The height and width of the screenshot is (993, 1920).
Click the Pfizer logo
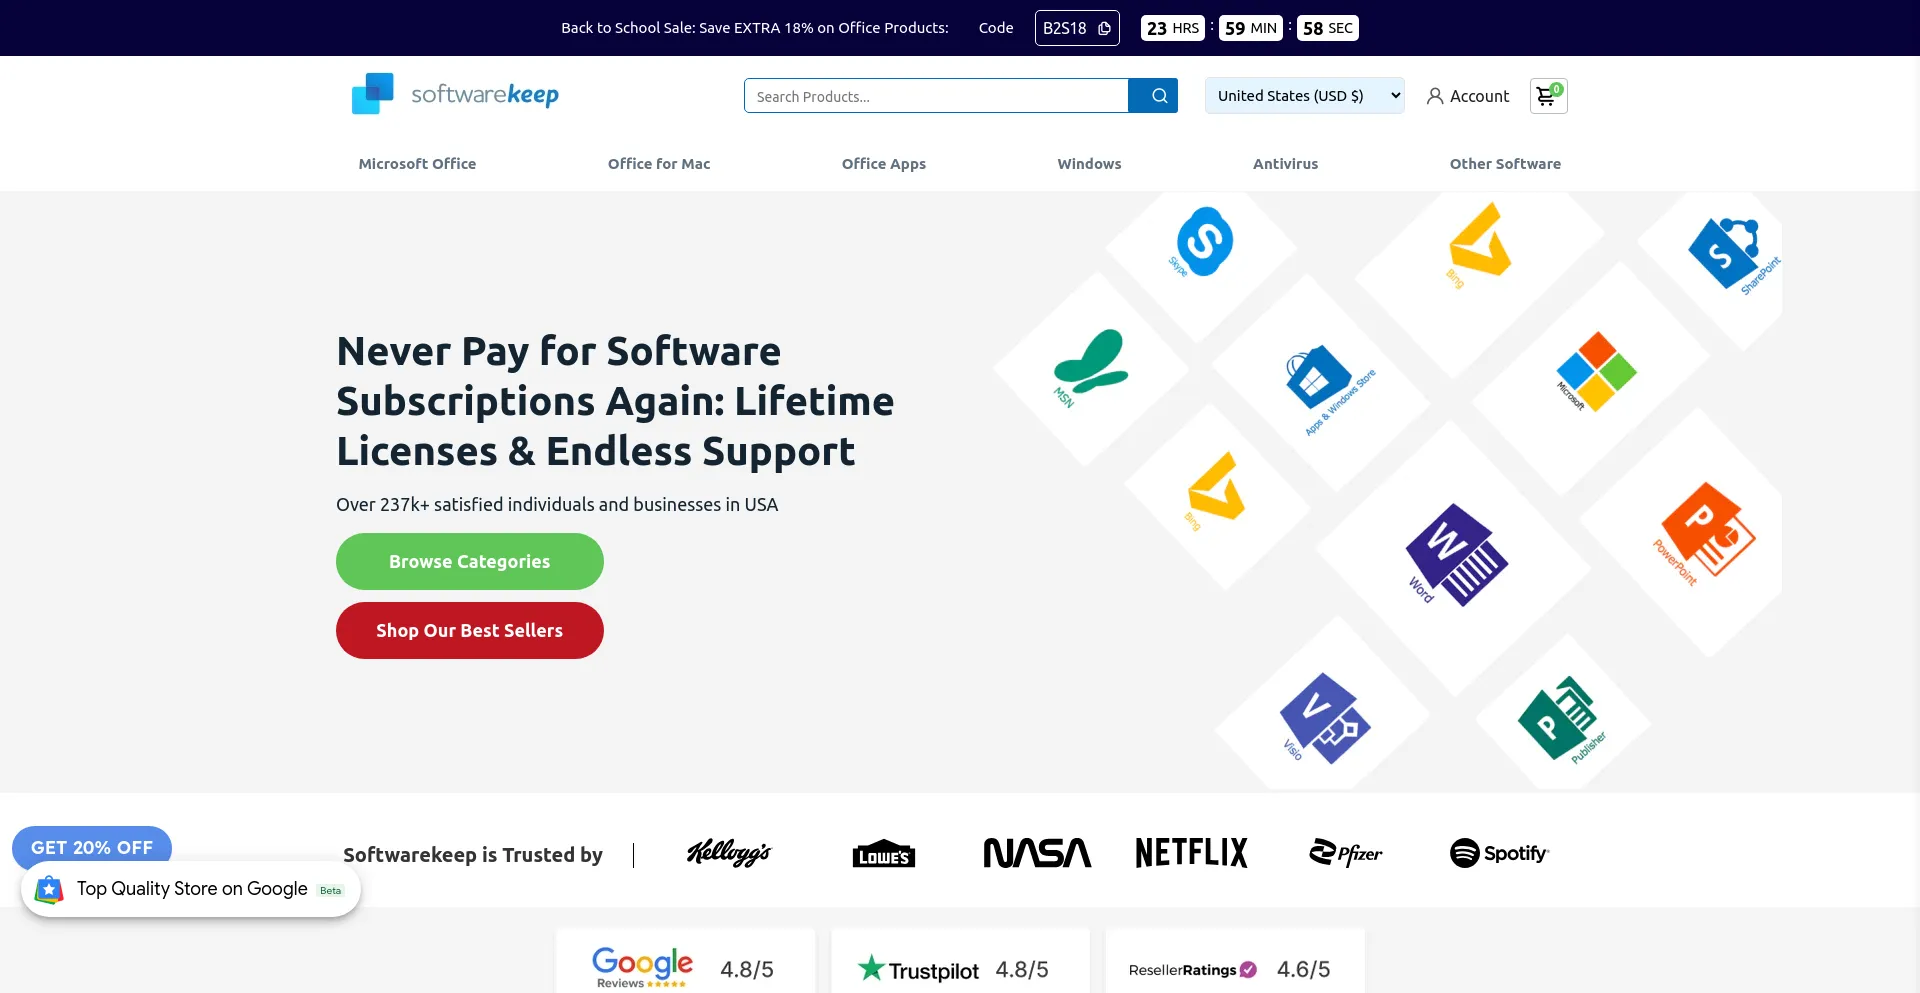(x=1346, y=853)
